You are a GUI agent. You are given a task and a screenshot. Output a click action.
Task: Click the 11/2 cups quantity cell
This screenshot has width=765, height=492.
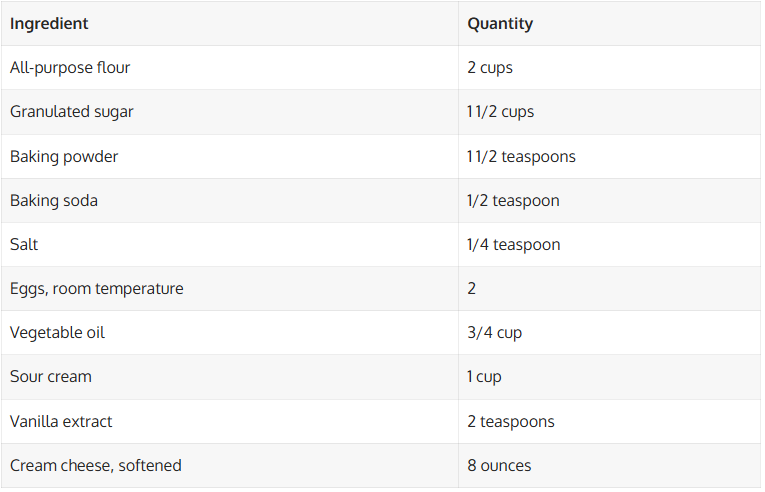click(x=500, y=112)
